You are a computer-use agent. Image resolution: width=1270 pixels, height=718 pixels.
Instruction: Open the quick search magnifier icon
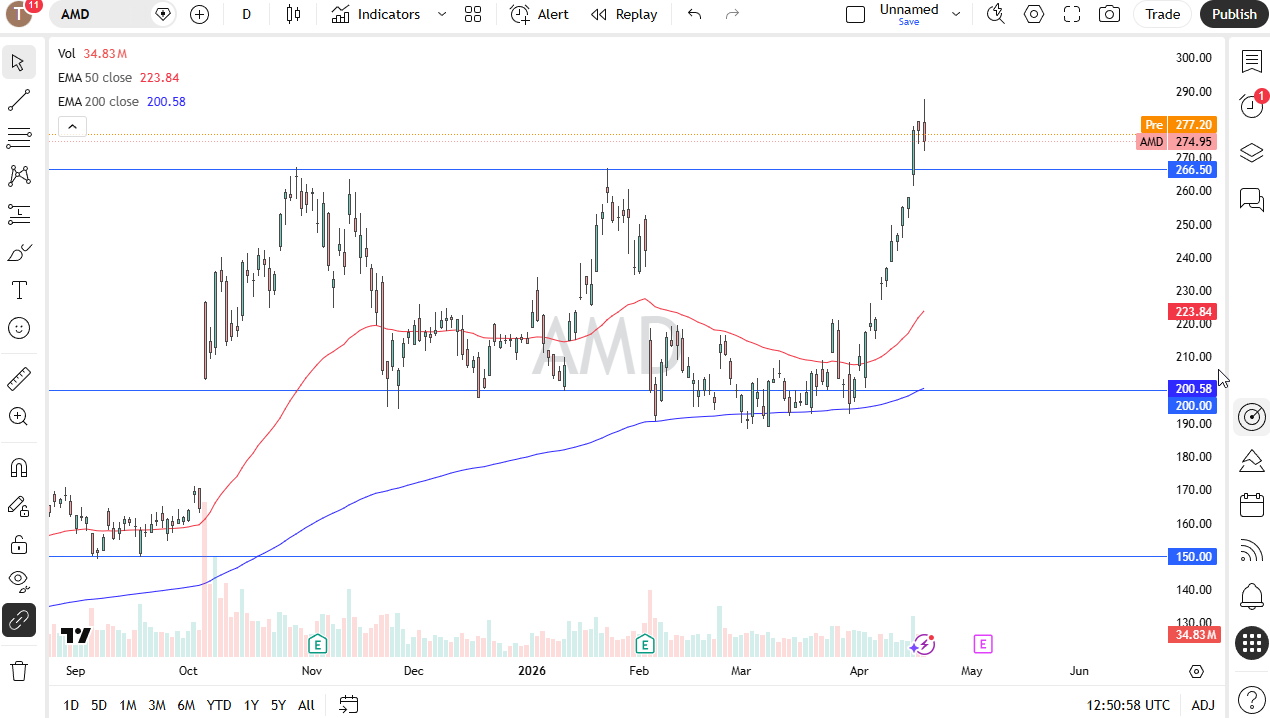pos(995,14)
